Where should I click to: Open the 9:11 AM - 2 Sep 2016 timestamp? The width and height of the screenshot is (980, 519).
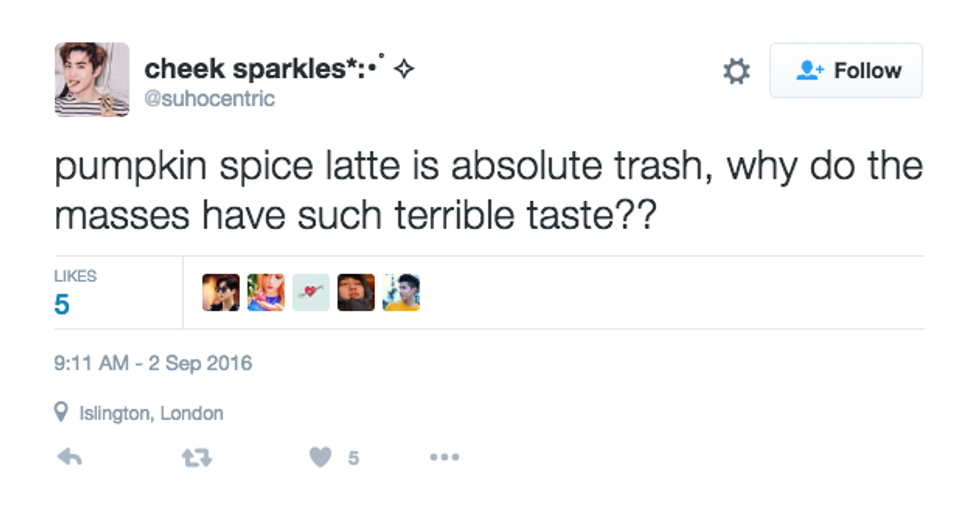(153, 364)
